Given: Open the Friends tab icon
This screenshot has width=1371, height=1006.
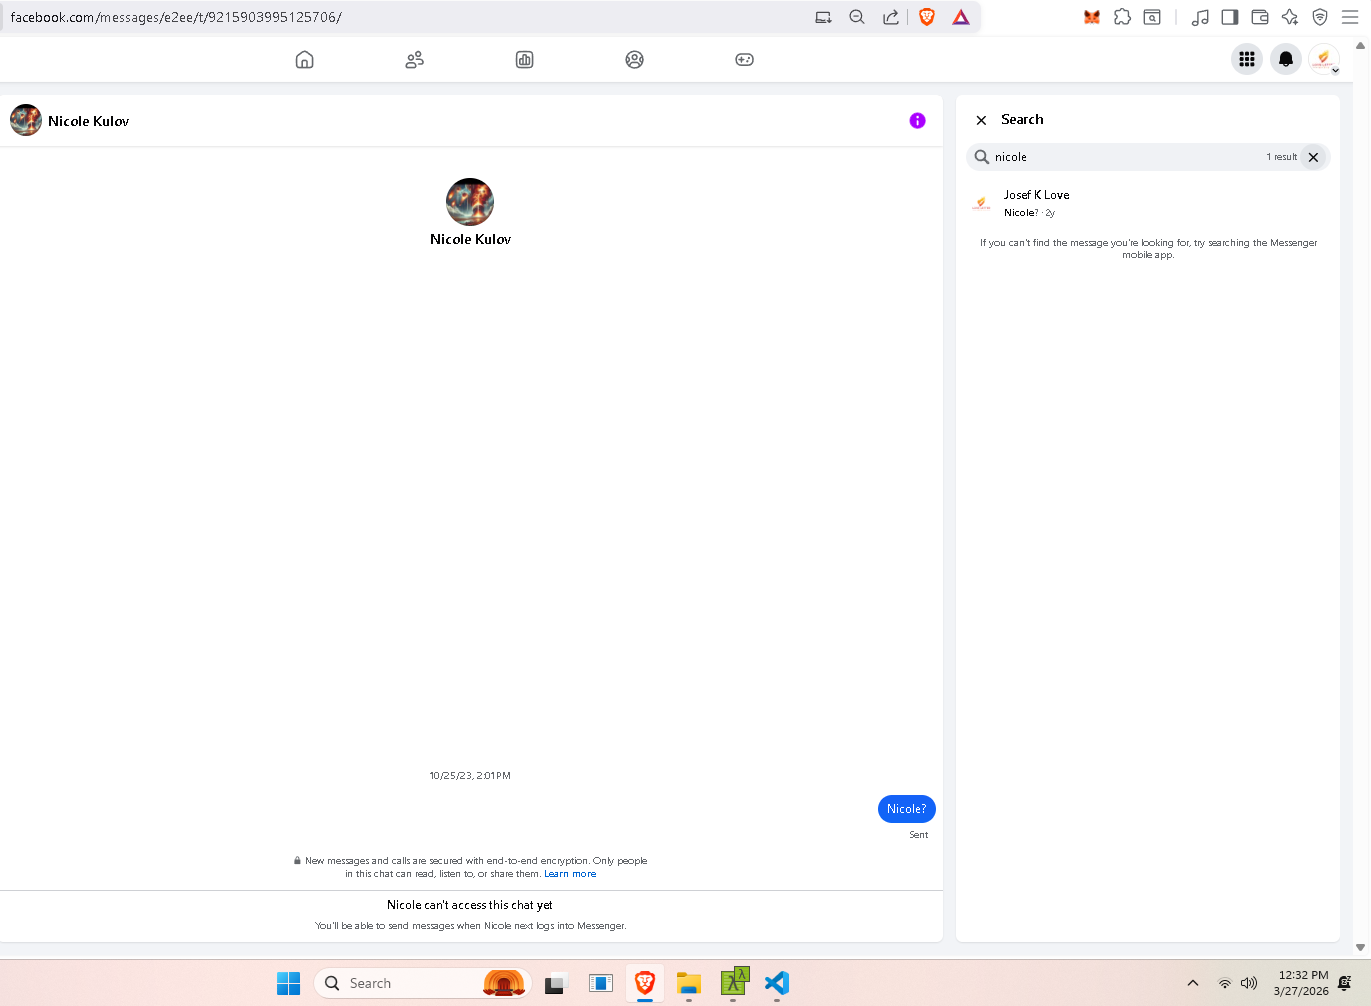Looking at the screenshot, I should [415, 60].
